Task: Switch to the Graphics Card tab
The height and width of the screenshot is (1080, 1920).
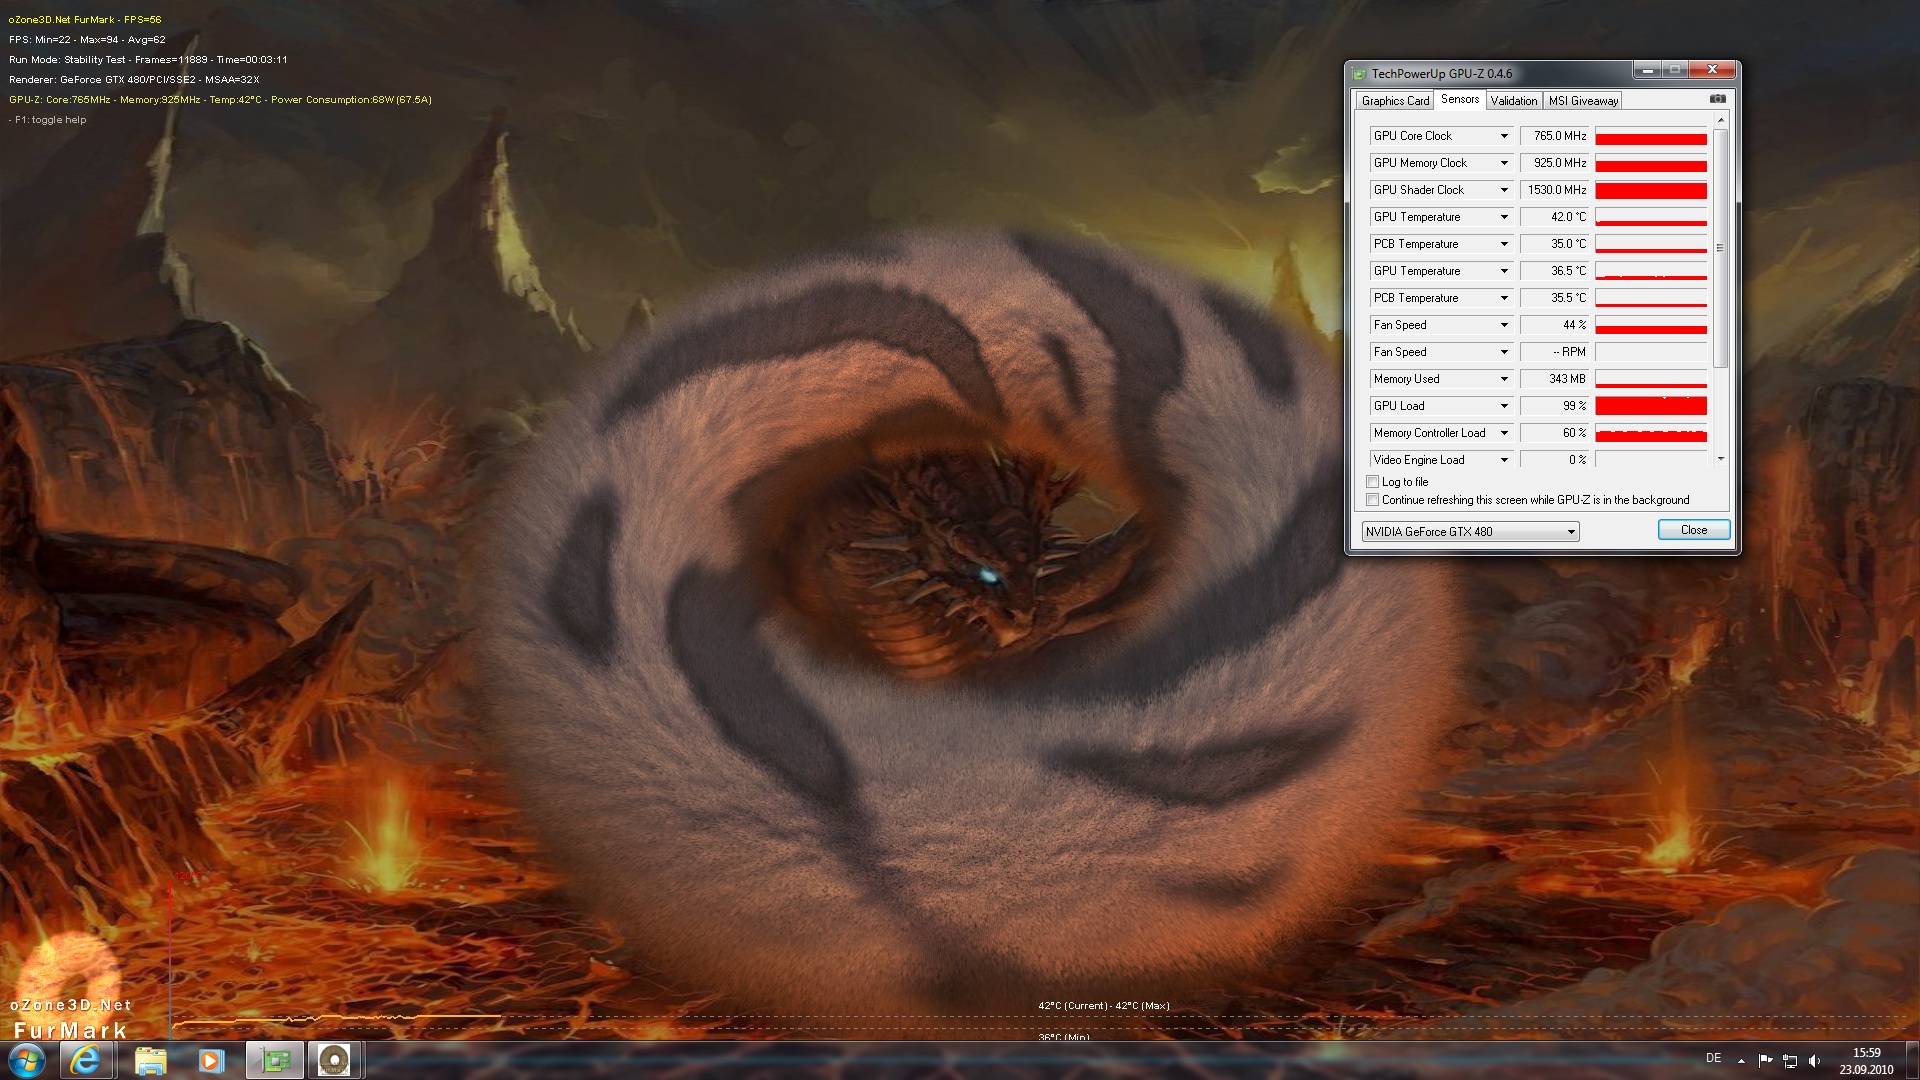Action: coord(1395,101)
